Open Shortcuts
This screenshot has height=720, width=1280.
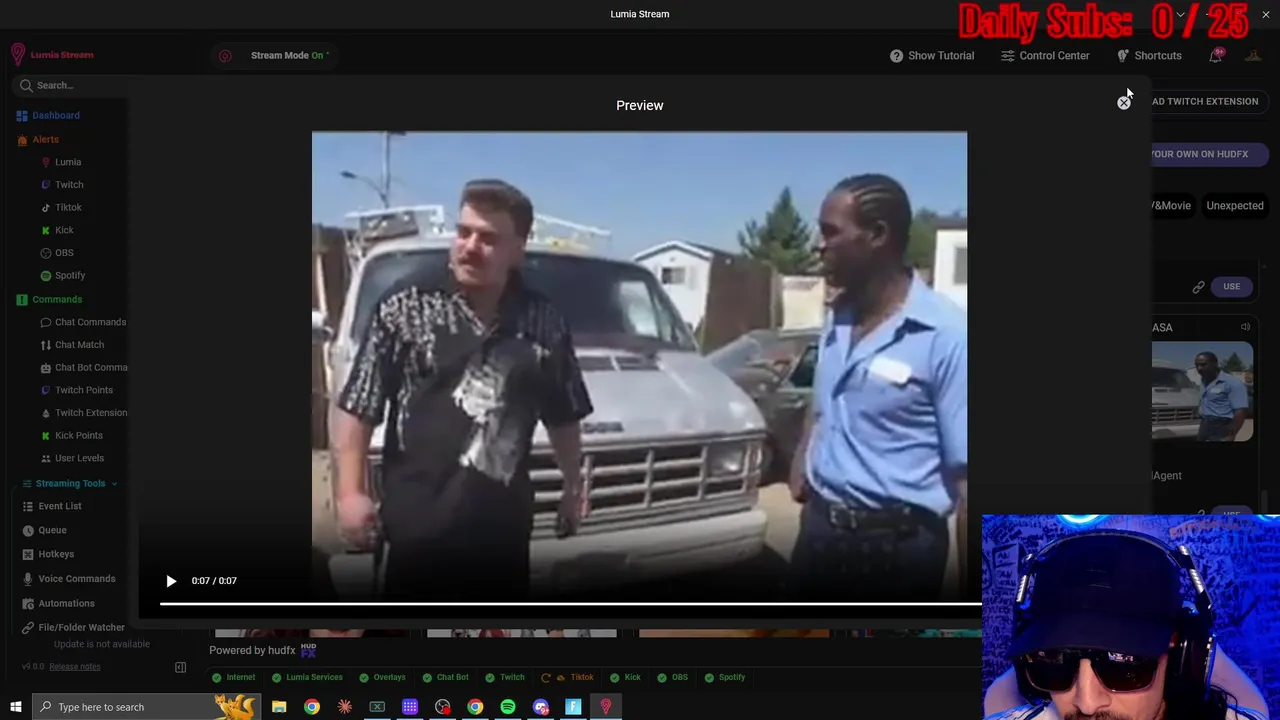tap(1149, 55)
